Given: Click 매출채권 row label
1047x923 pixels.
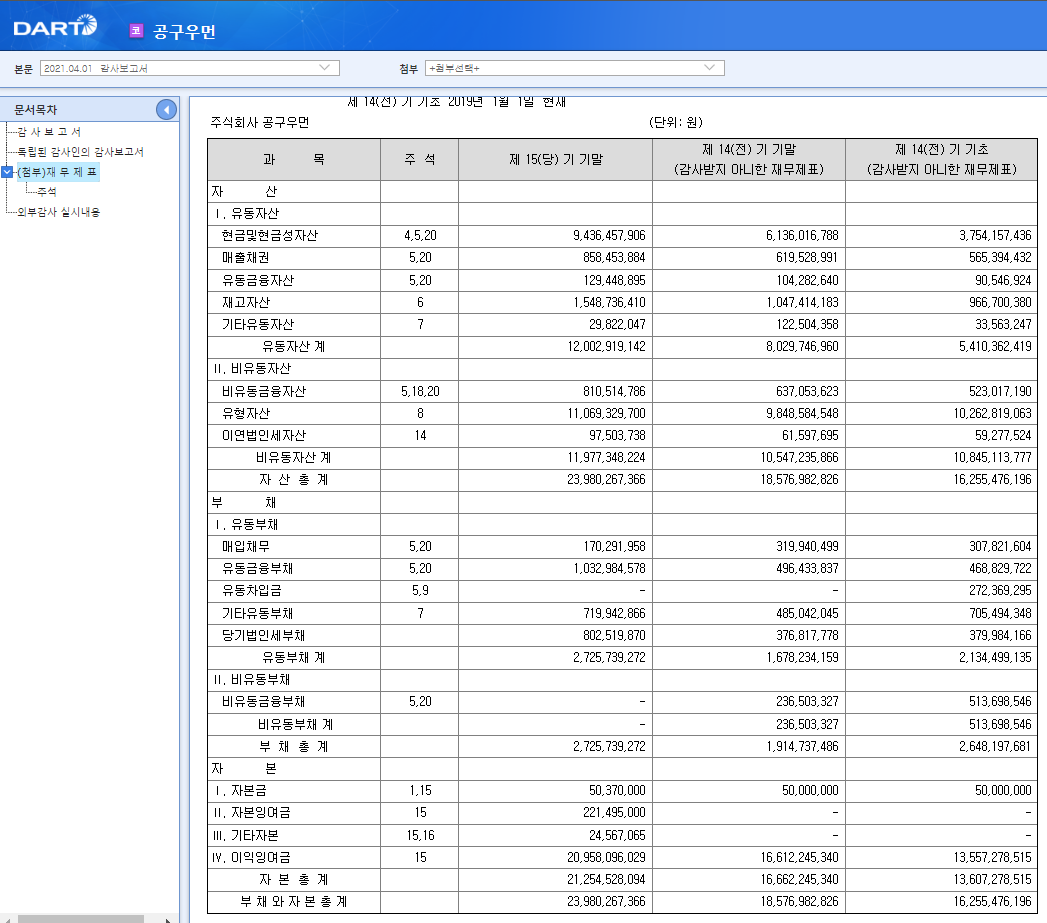Looking at the screenshot, I should click(x=246, y=258).
